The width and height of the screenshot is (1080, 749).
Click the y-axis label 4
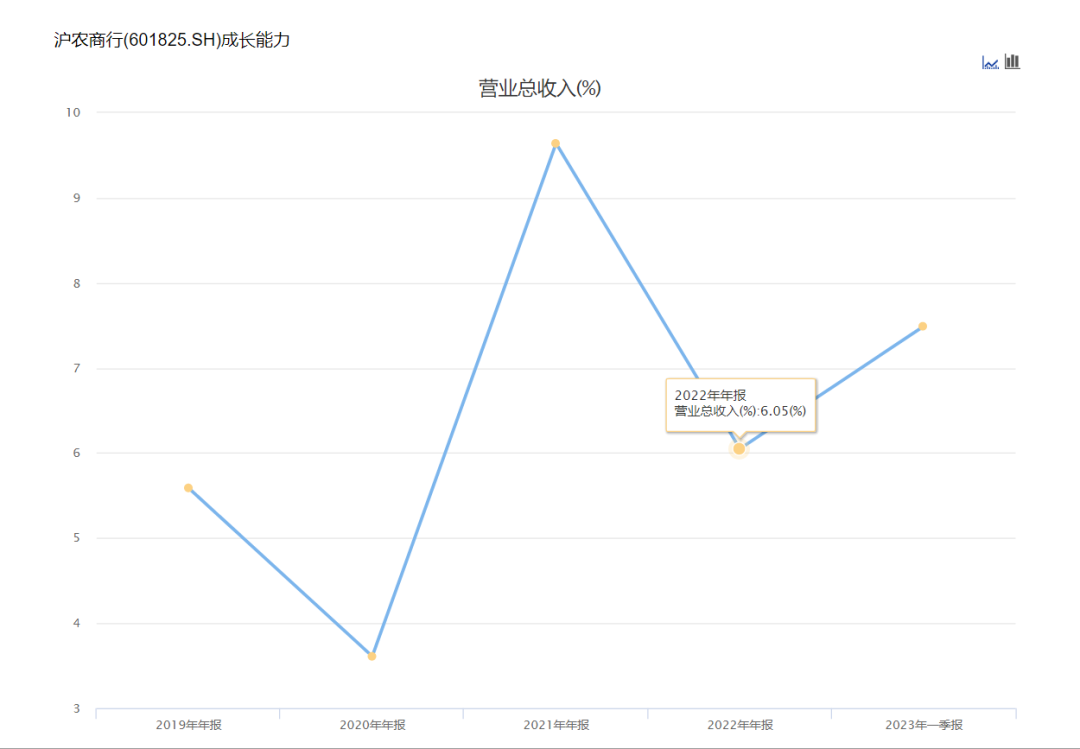(x=77, y=624)
